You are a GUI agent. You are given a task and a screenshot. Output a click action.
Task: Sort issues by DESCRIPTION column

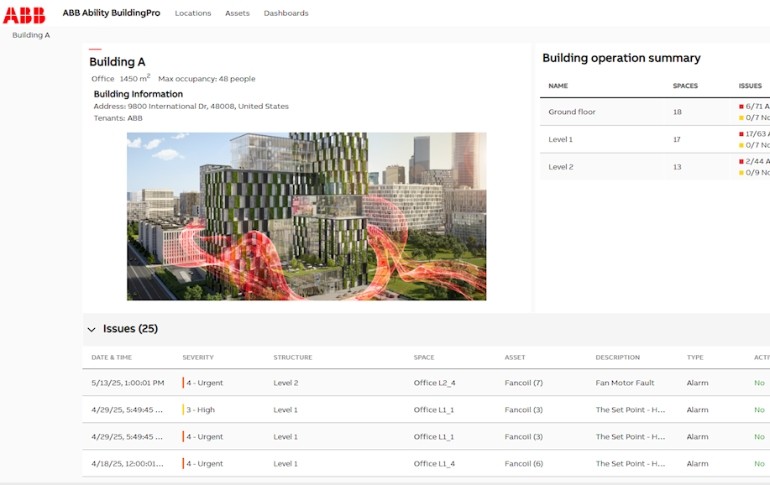617,357
